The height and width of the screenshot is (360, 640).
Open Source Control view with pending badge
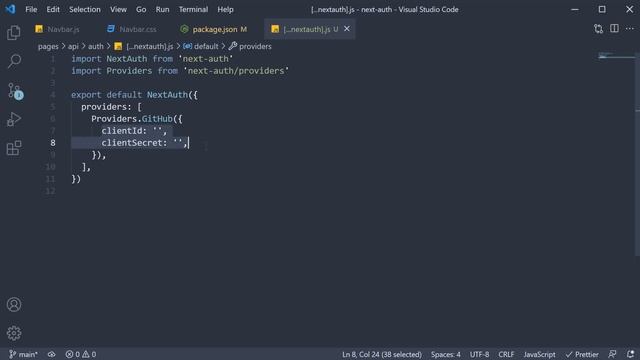click(15, 91)
